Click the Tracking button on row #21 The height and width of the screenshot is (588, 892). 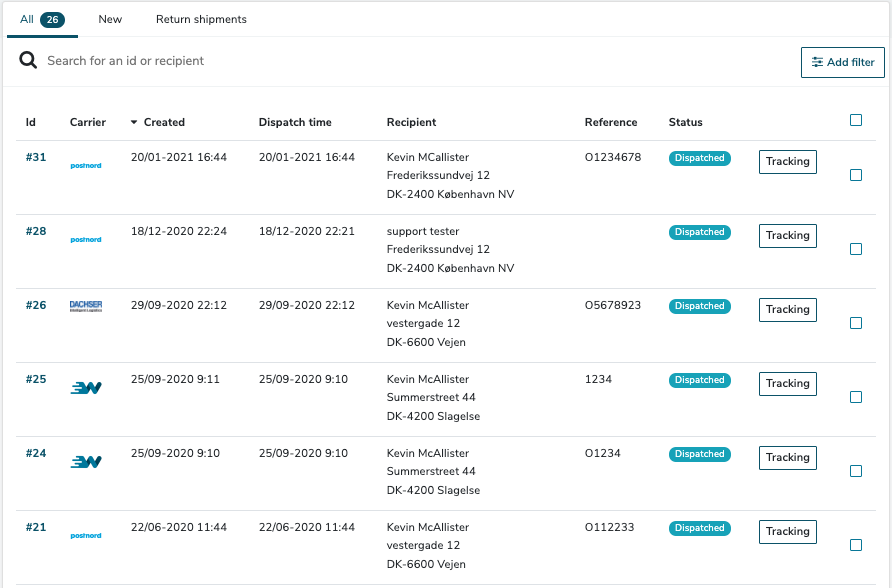click(x=787, y=531)
